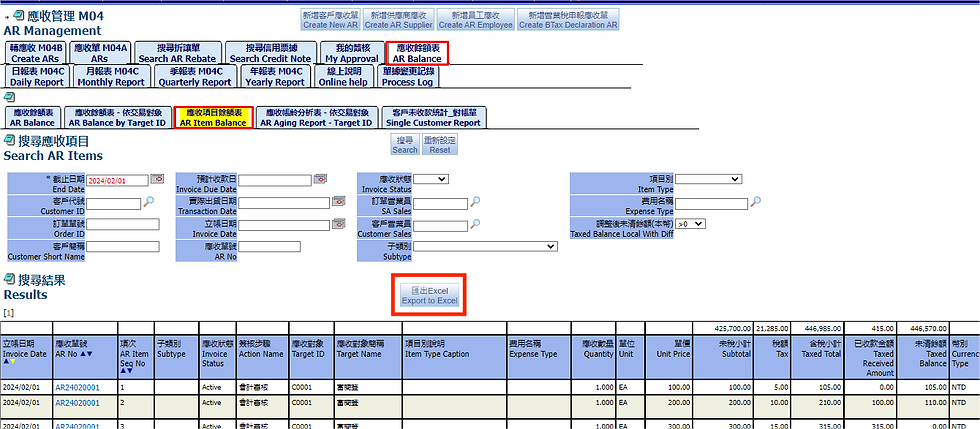The image size is (980, 429).
Task: Sort Invoice Date column descending yellow arrow
Action: [12, 361]
